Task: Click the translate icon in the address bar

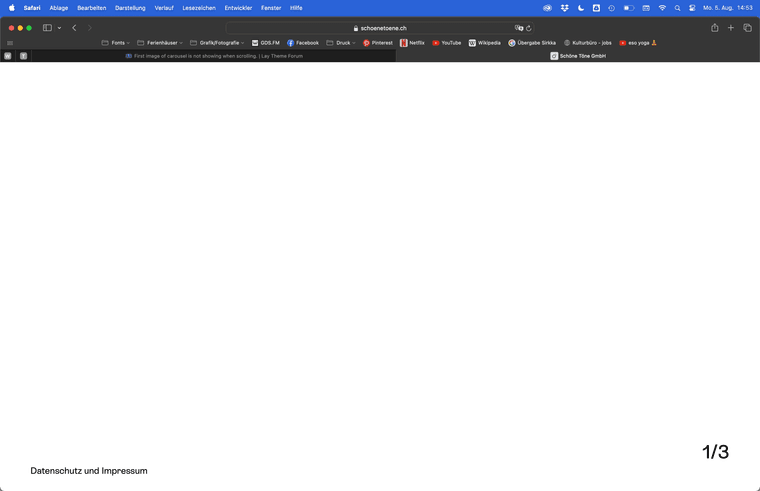Action: (x=518, y=28)
